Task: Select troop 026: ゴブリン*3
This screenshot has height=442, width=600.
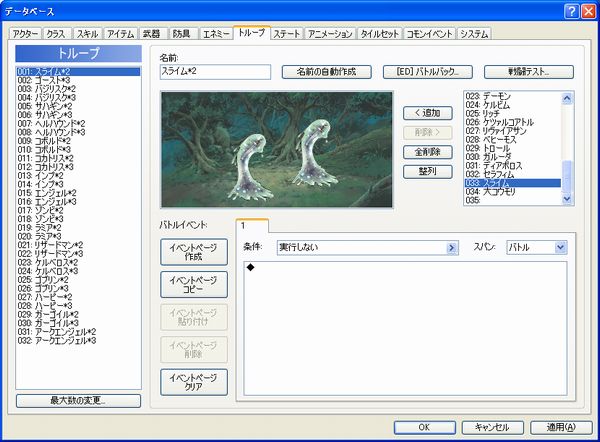Action: pyautogui.click(x=78, y=289)
